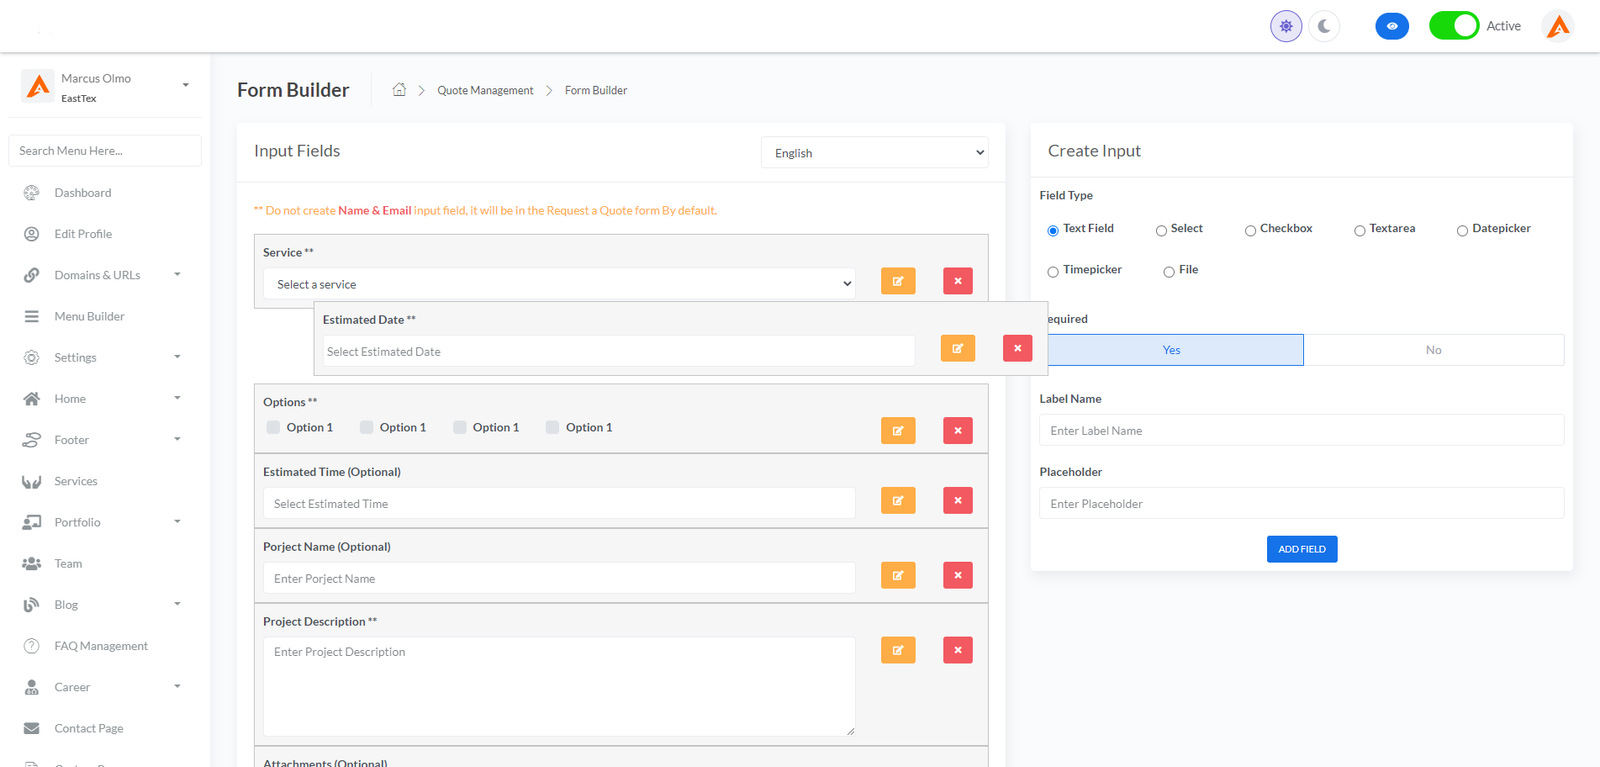This screenshot has width=1600, height=767.
Task: Click the home icon in breadcrumb
Action: pyautogui.click(x=399, y=90)
